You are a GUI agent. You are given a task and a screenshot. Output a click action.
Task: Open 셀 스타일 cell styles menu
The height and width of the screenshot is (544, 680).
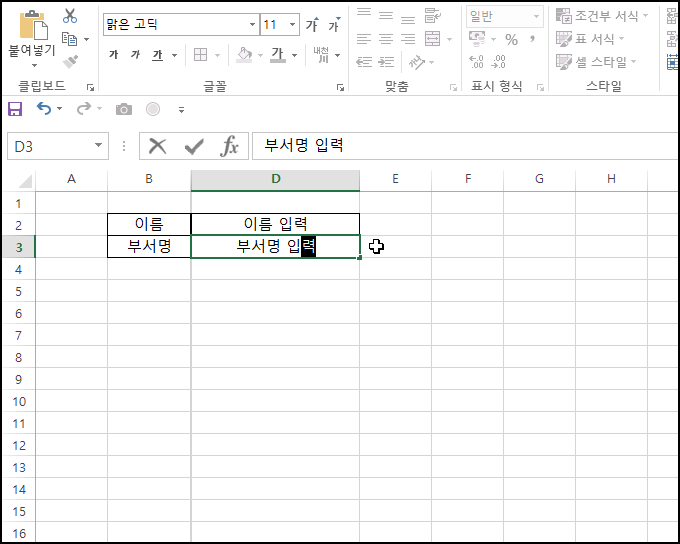[596, 62]
